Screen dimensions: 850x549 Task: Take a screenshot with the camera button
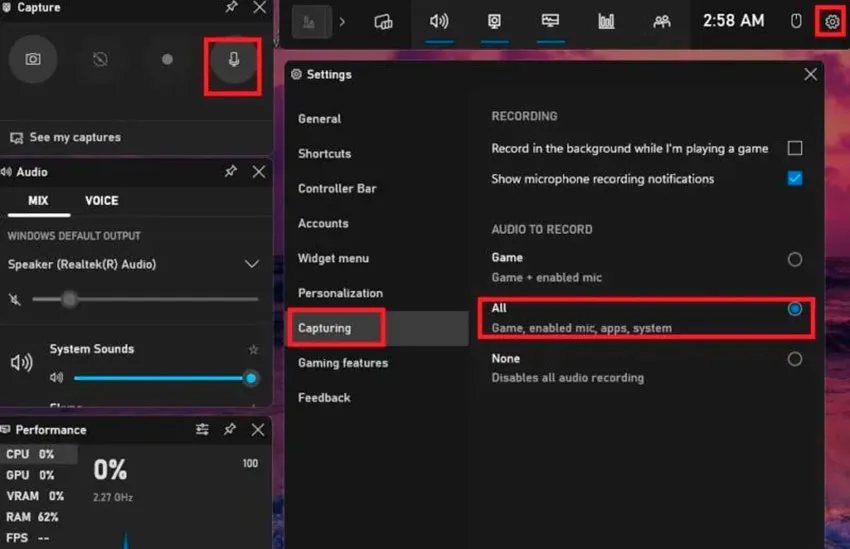33,59
